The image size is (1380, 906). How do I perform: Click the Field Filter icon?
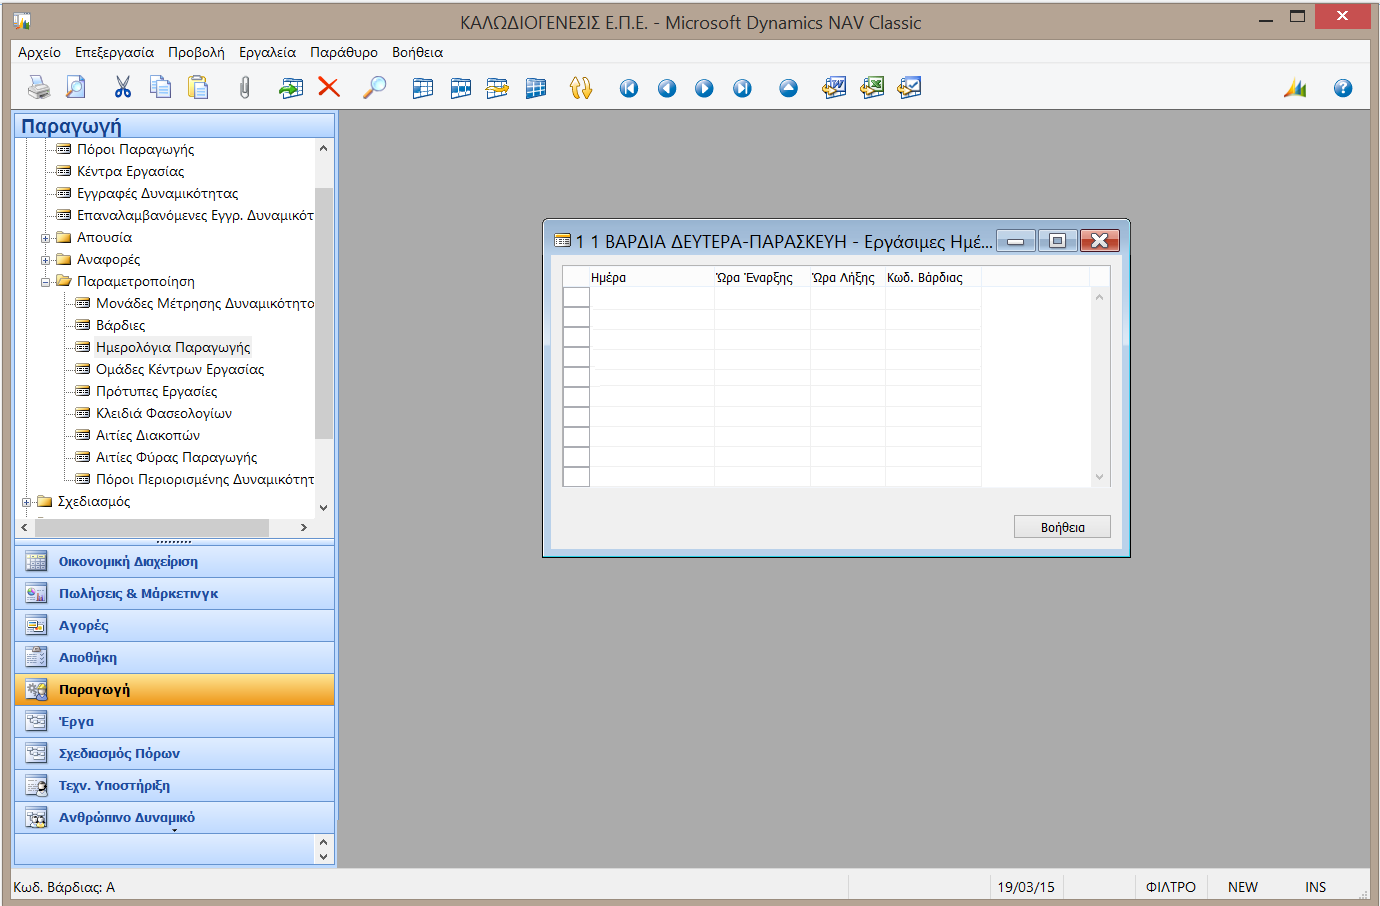423,88
